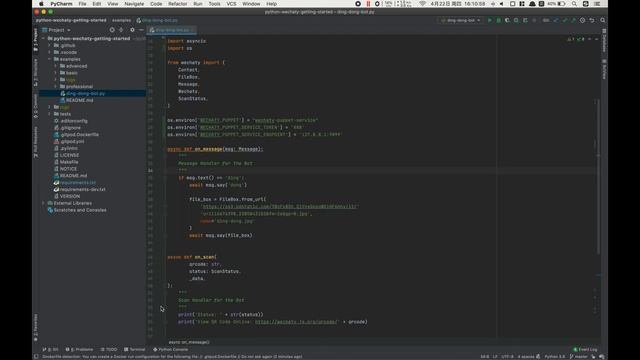
Task: Select the ding-dong-bot.py editor tab
Action: [172, 30]
